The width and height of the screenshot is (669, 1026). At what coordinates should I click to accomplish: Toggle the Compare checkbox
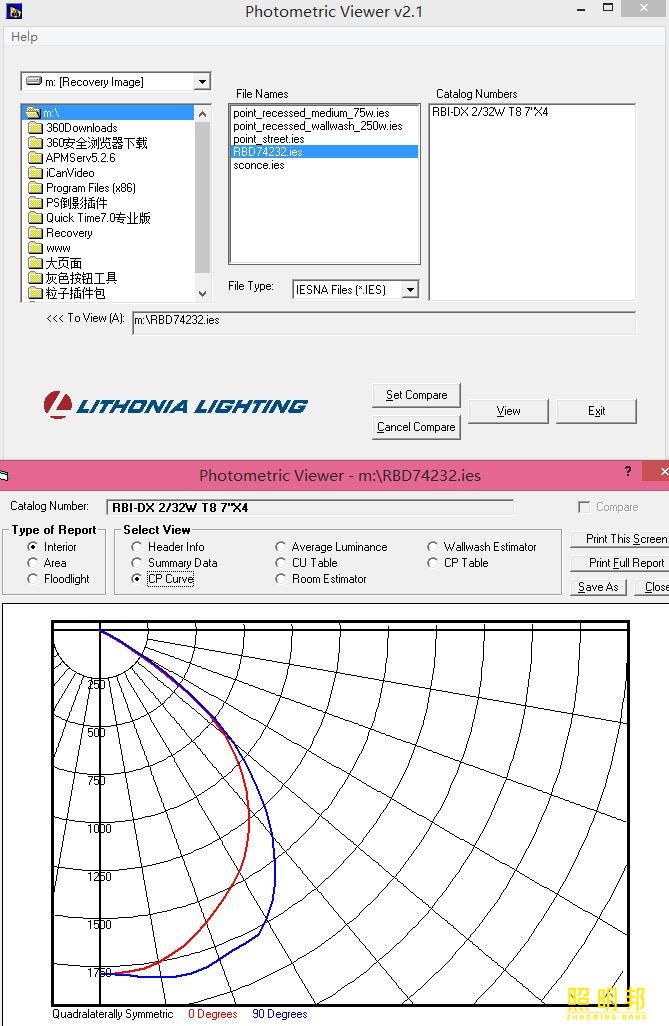coord(584,507)
